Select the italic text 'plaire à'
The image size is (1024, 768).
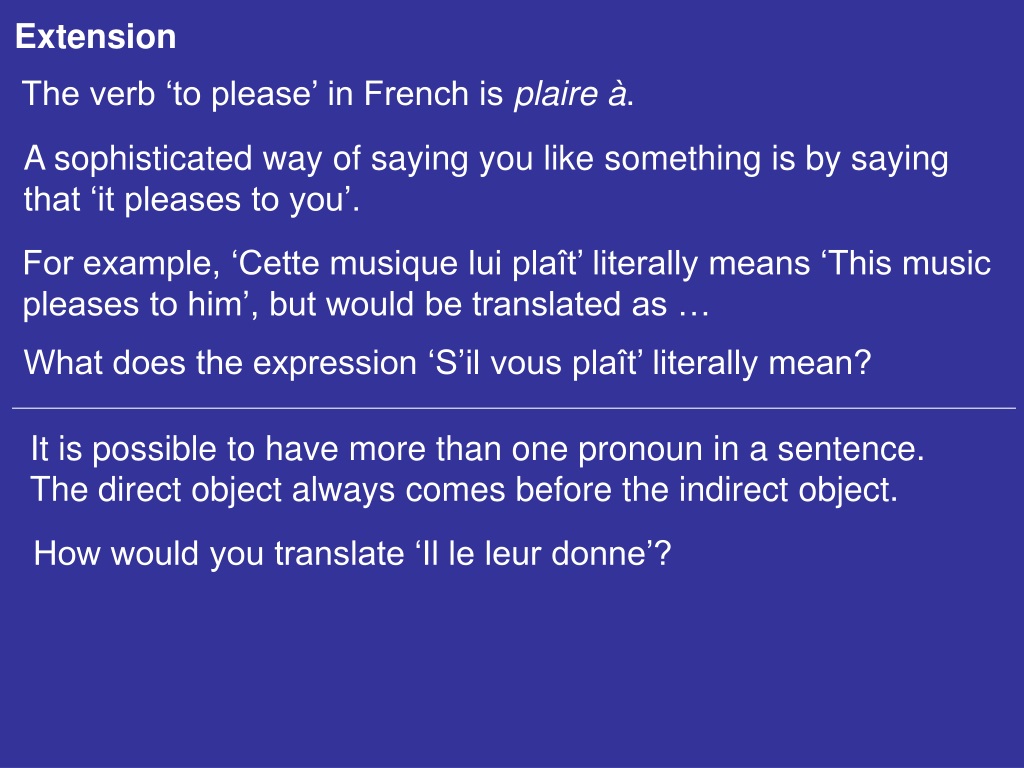(570, 94)
